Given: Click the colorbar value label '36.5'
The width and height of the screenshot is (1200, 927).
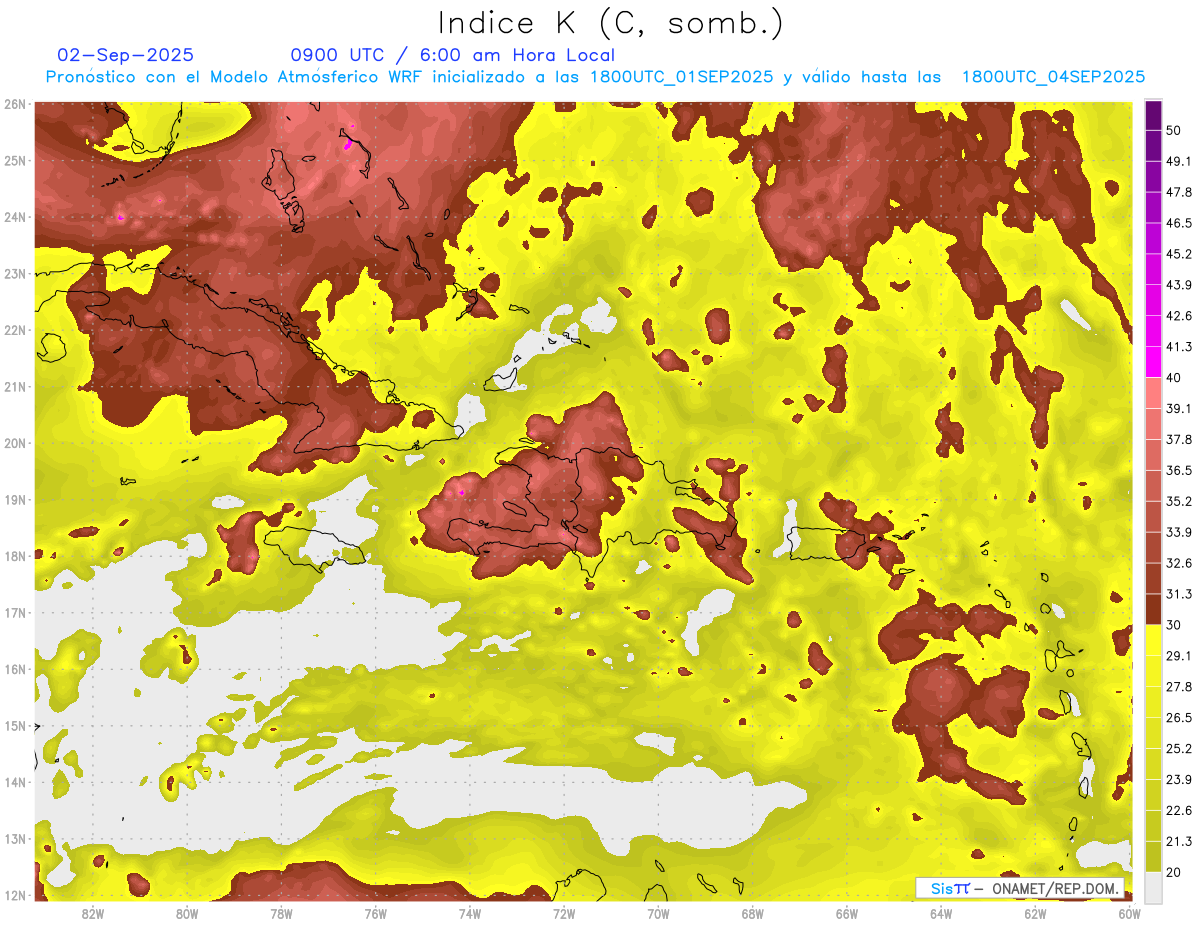Looking at the screenshot, I should coord(1178,471).
